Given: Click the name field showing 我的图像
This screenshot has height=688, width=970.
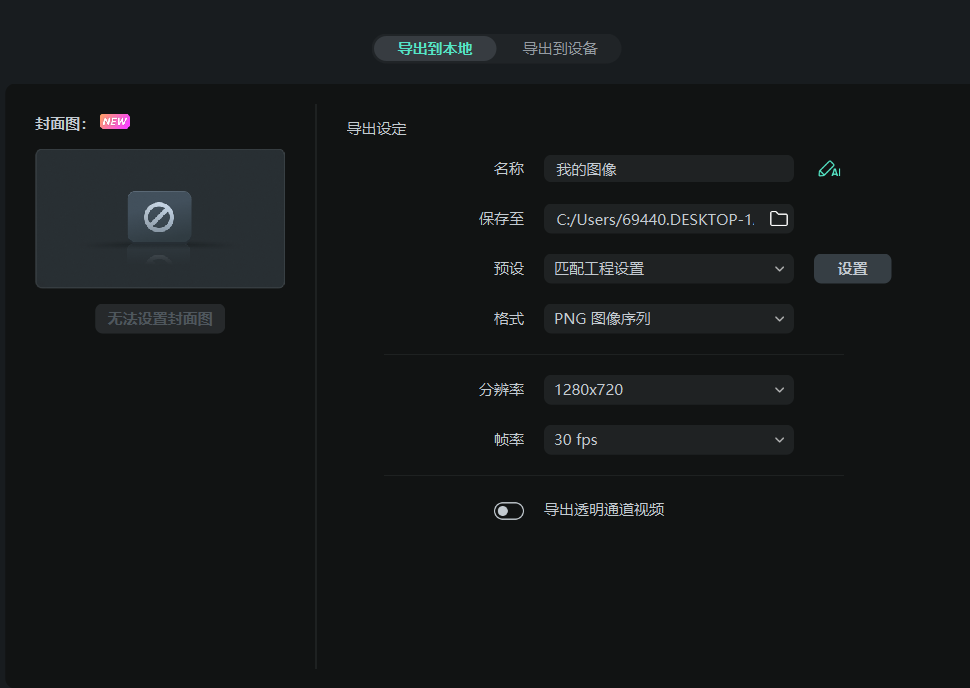Looking at the screenshot, I should 668,168.
